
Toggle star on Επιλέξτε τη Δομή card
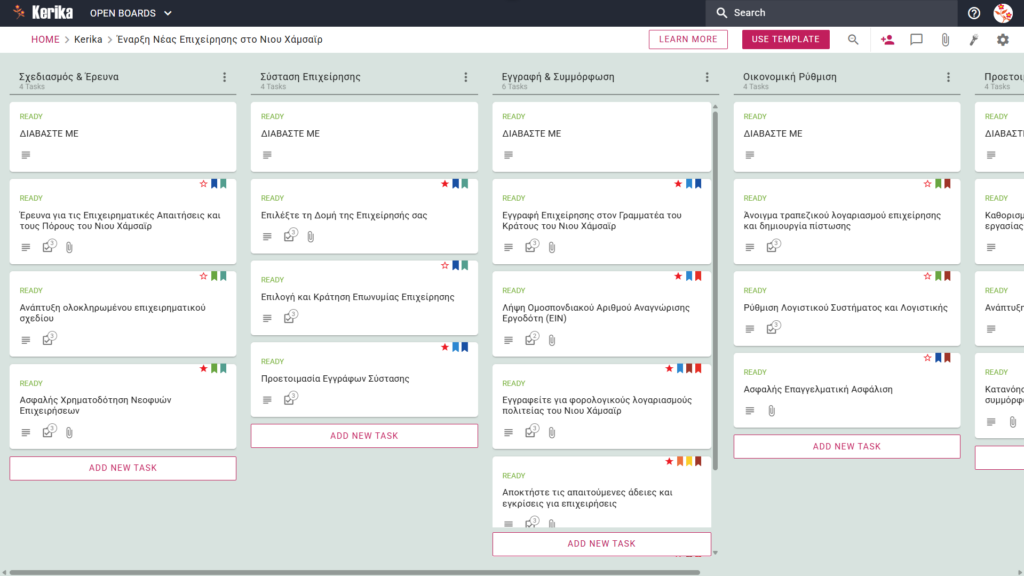(x=445, y=184)
